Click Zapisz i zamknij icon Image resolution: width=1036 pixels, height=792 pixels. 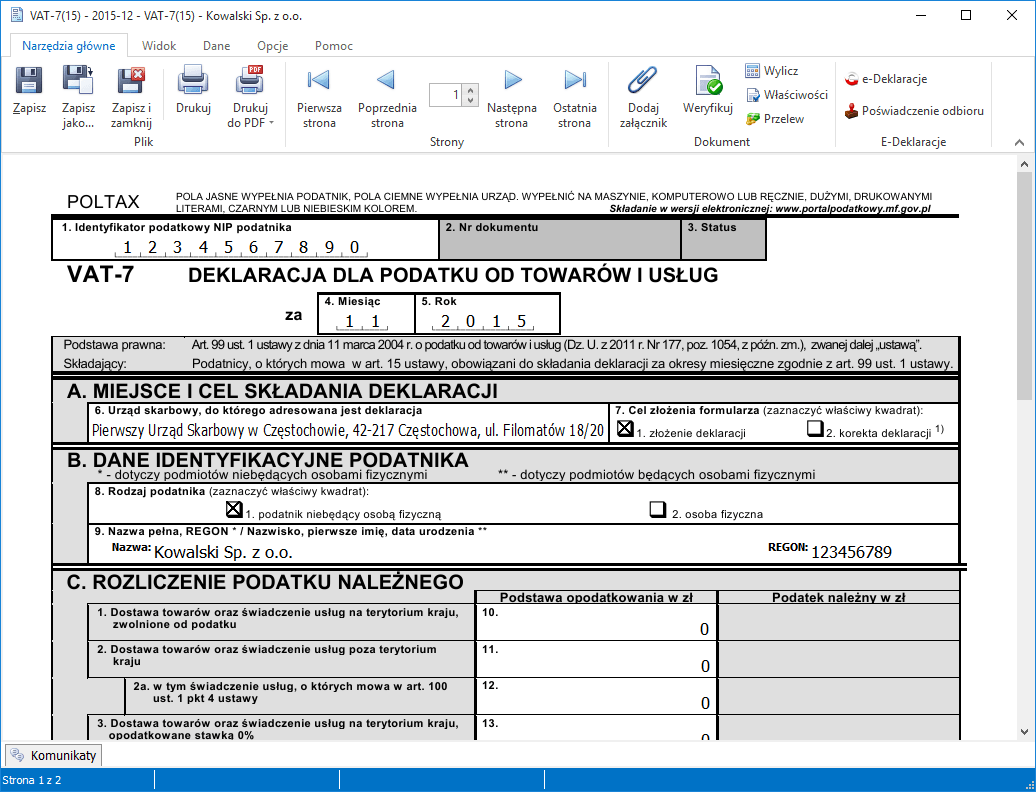131,81
